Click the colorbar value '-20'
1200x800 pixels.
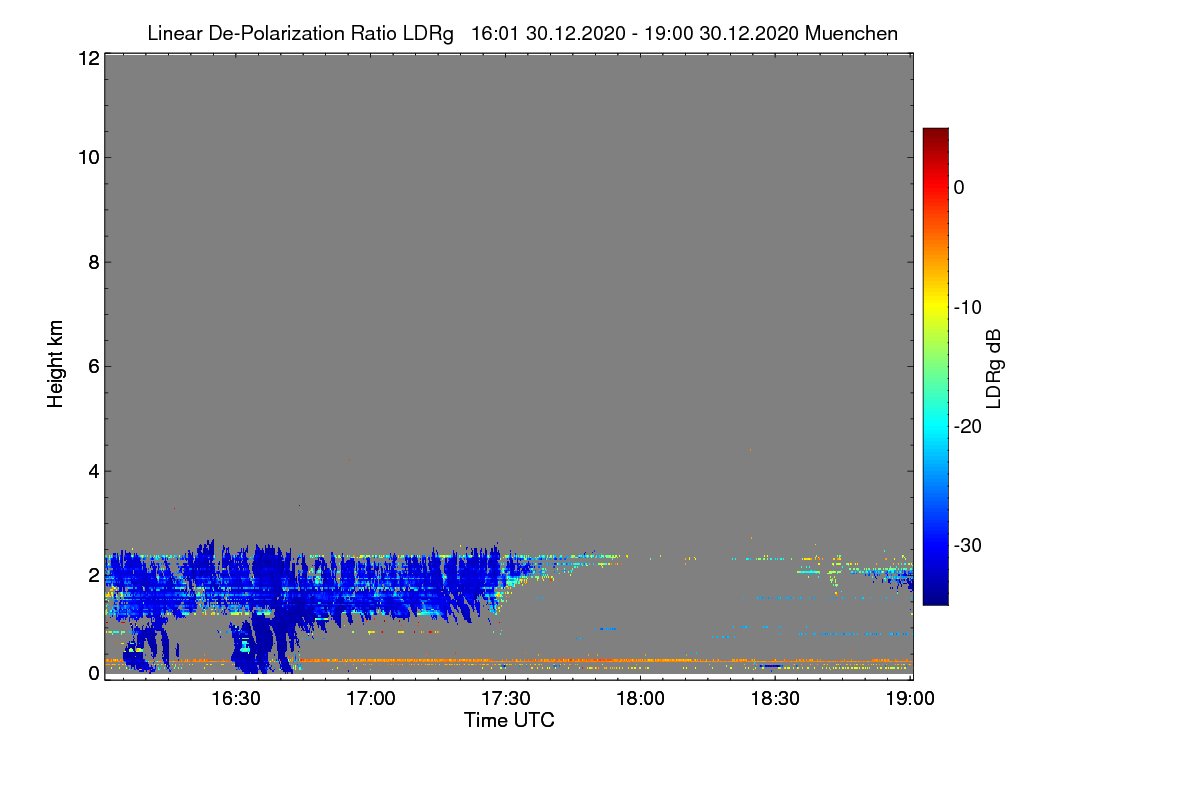(968, 426)
